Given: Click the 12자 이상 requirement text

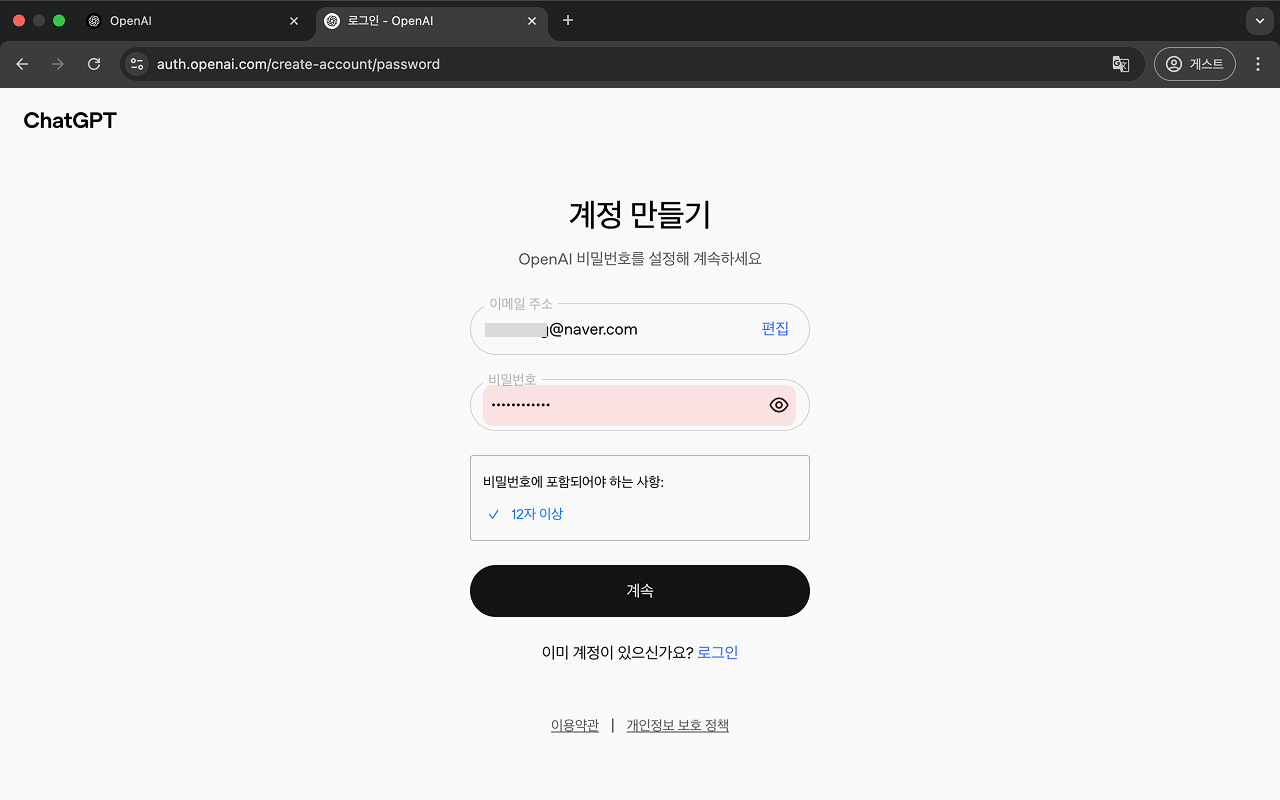Looking at the screenshot, I should 537,514.
